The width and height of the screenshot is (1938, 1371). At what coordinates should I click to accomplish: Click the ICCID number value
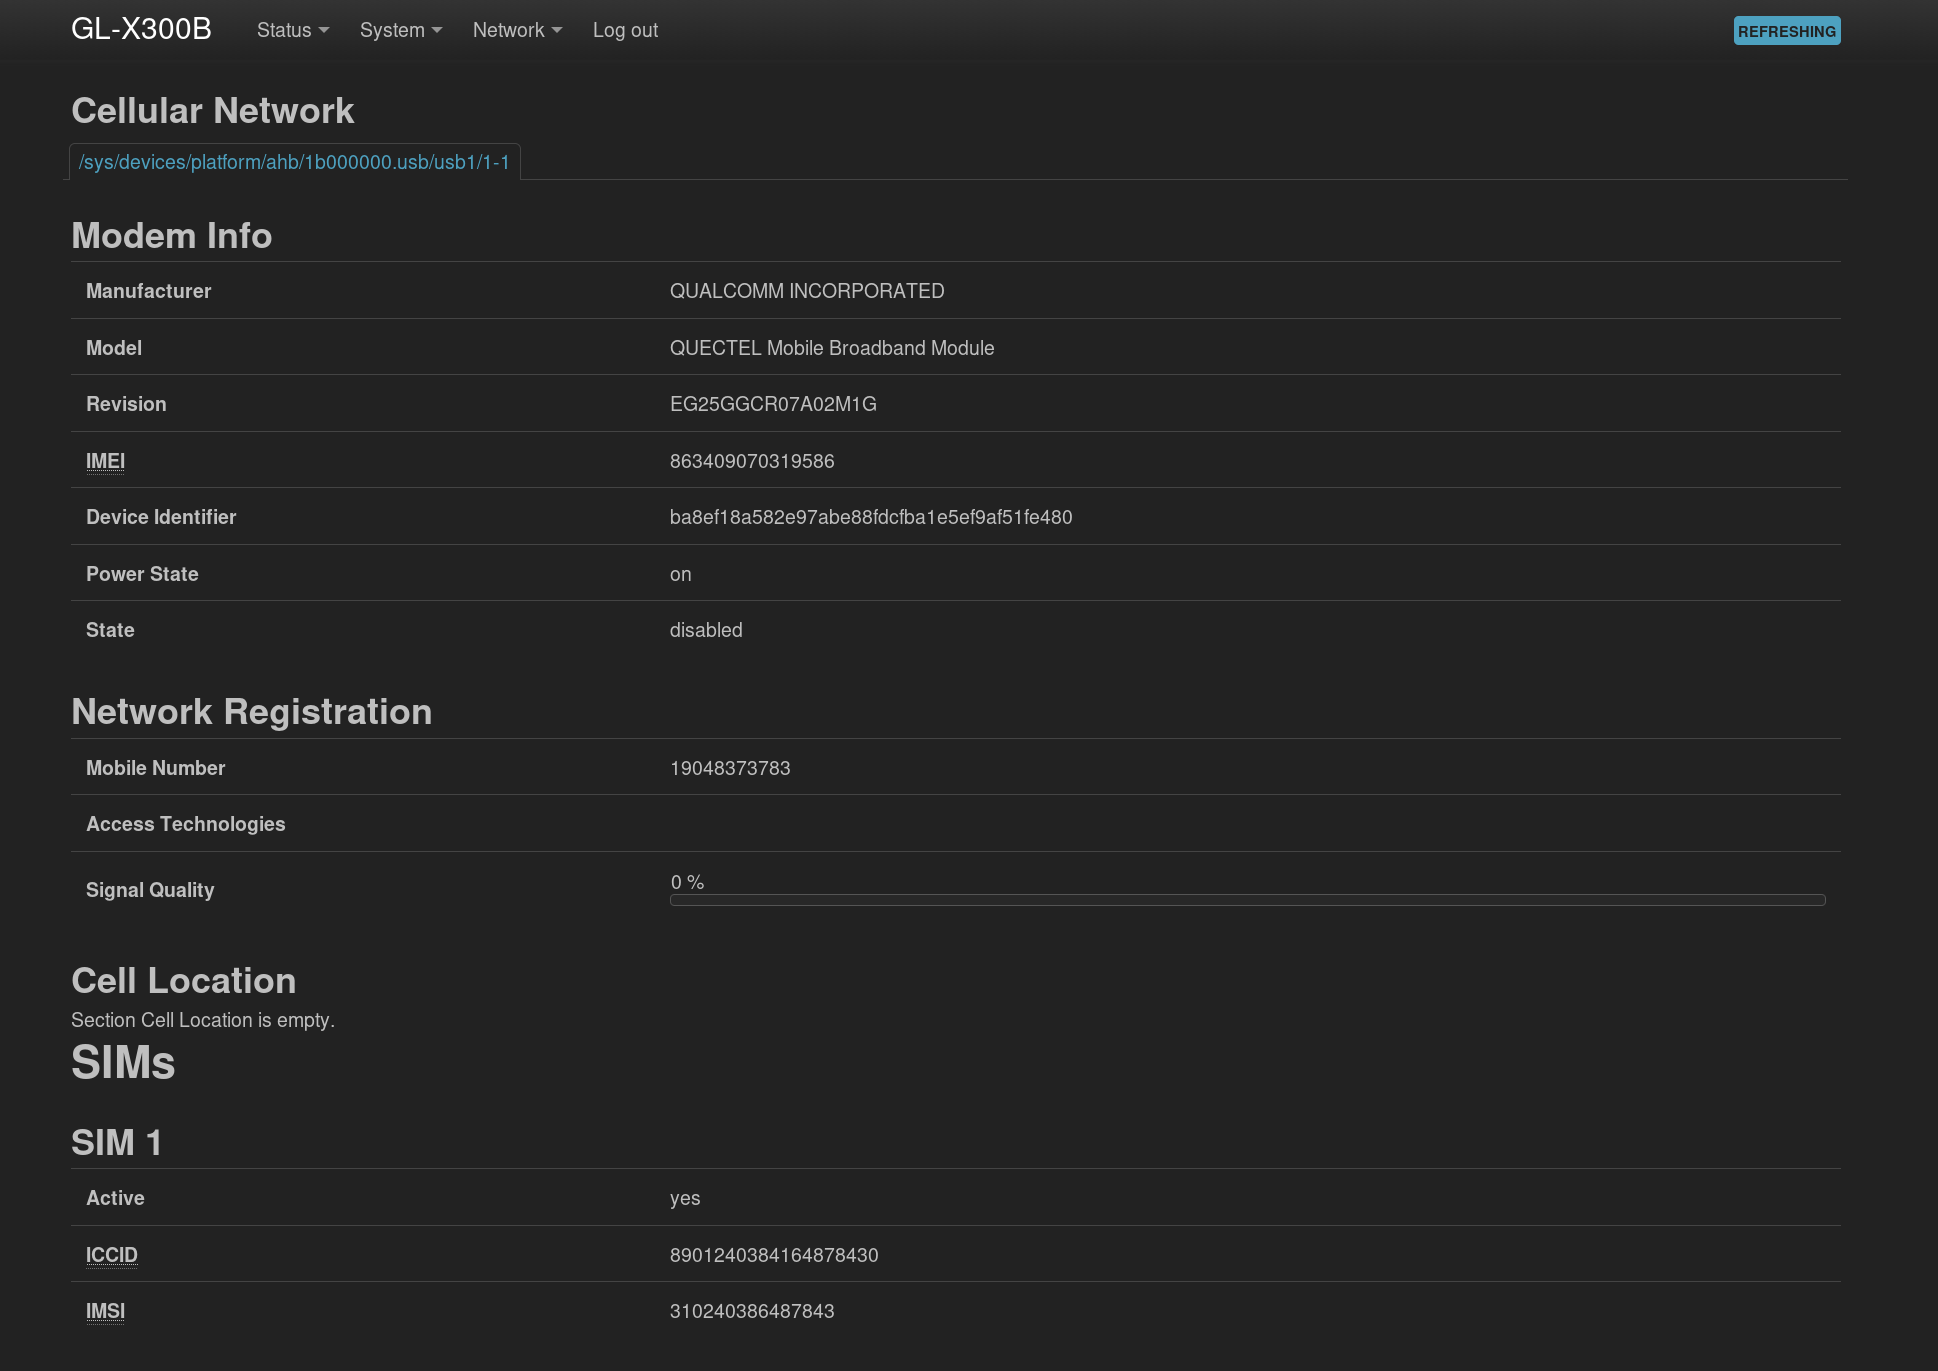773,1255
